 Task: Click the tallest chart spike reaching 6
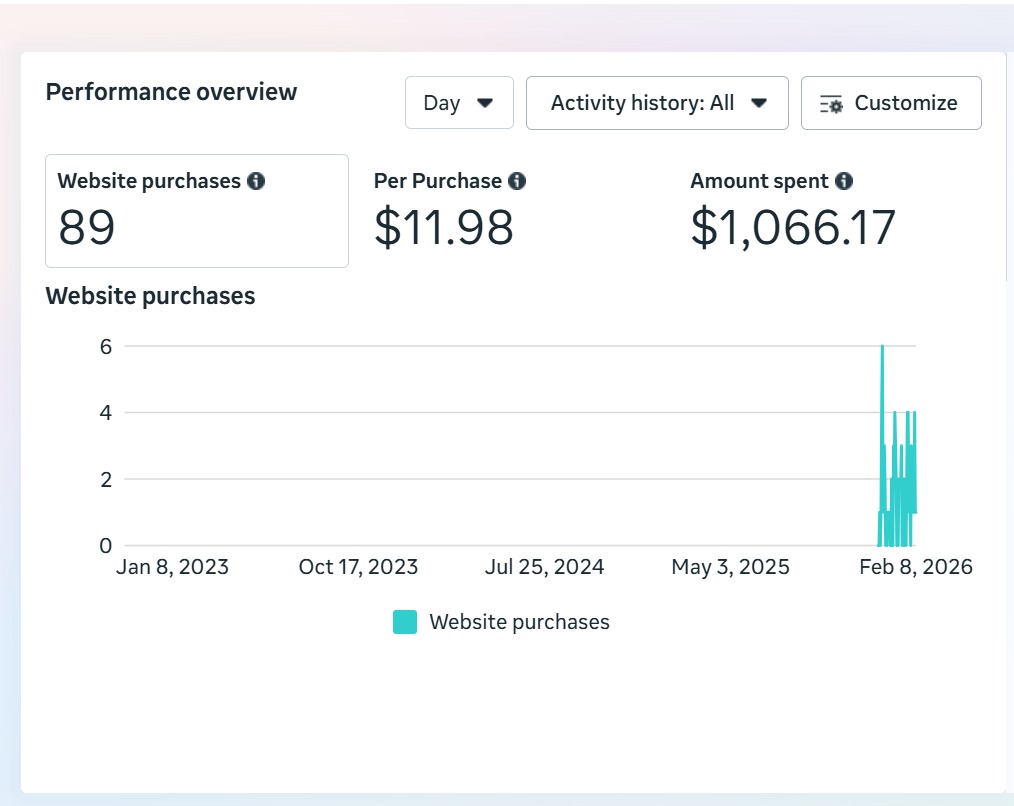click(x=882, y=349)
